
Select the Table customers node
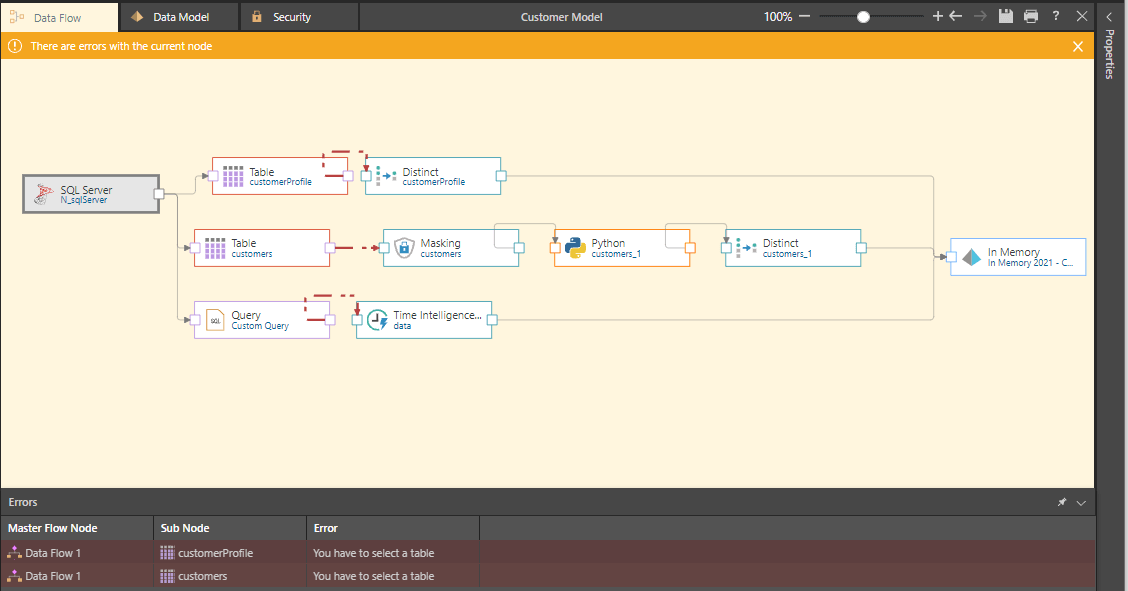[x=262, y=248]
